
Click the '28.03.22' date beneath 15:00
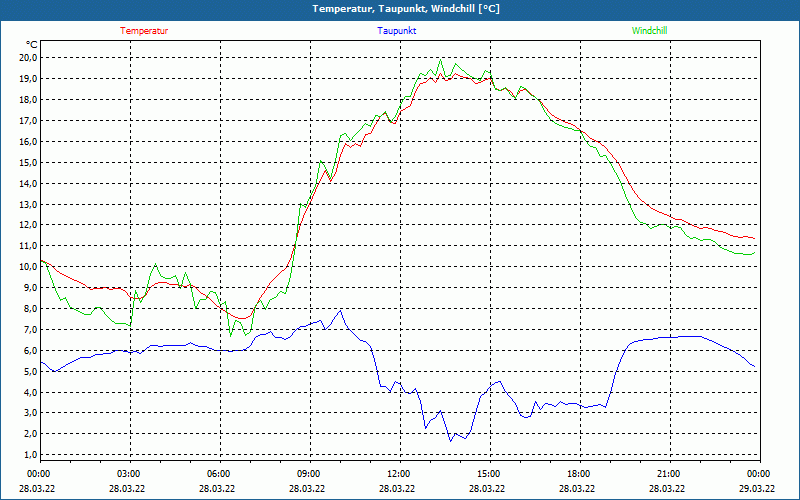487,488
